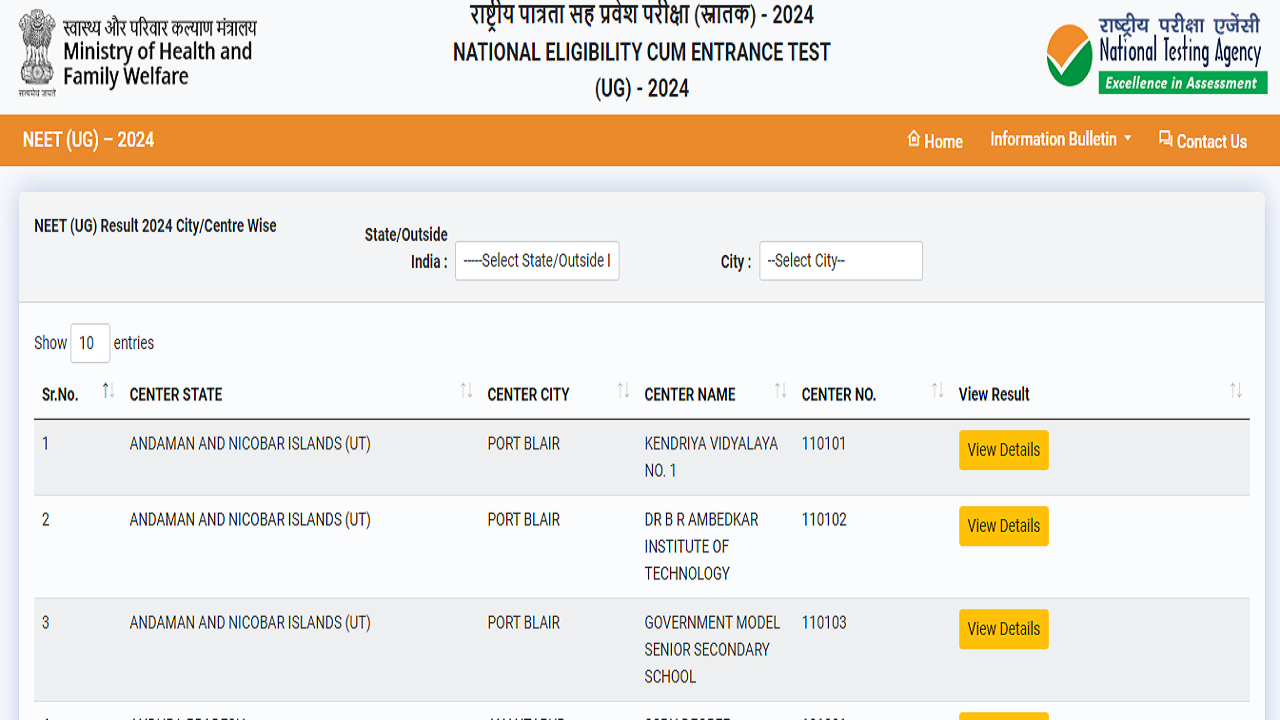Screen dimensions: 1280x720
Task: Click the CENTER NO. column header
Action: tap(839, 394)
